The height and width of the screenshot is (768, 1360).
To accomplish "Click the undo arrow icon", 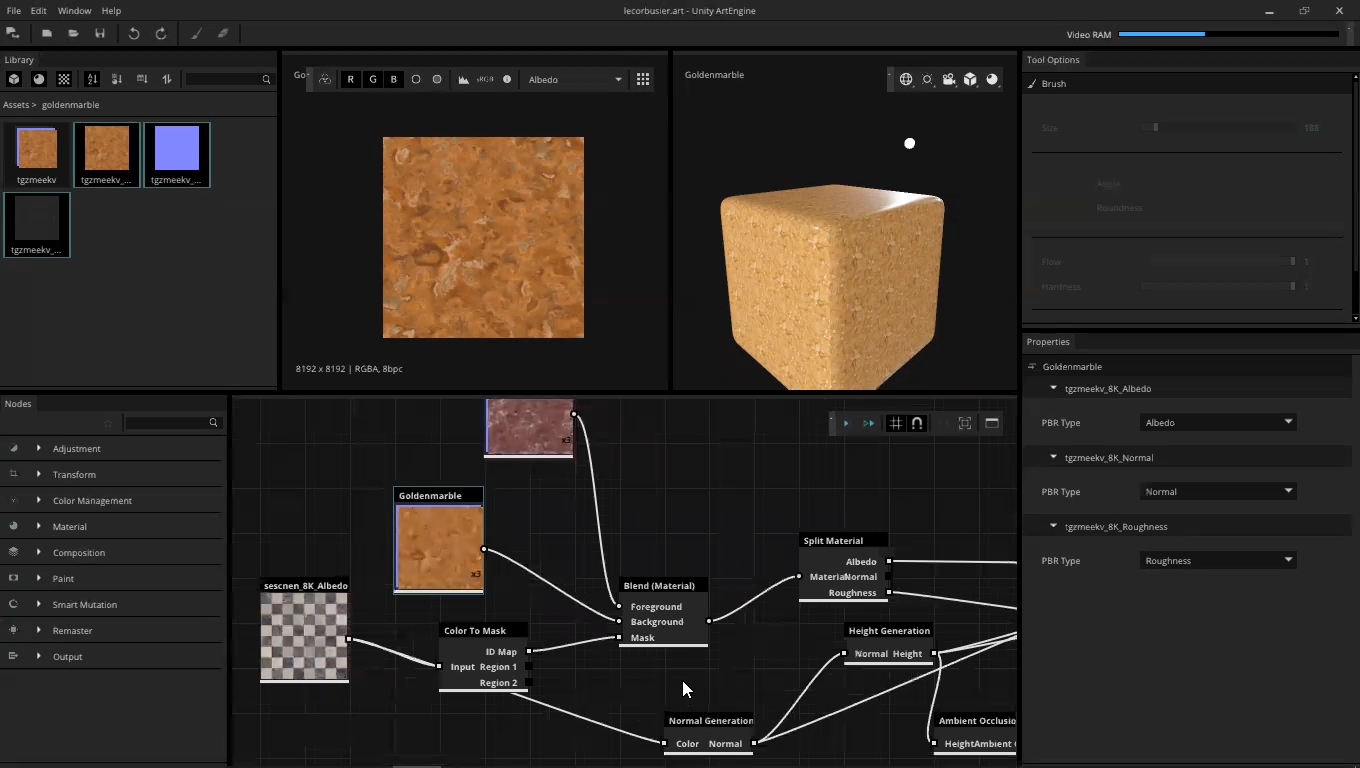I will click(x=134, y=33).
